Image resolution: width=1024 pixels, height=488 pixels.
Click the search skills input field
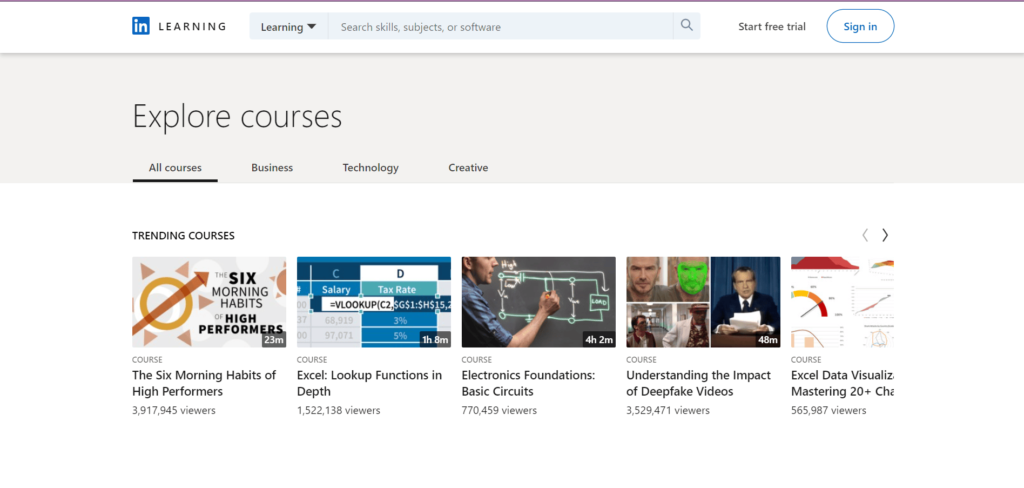pyautogui.click(x=500, y=27)
